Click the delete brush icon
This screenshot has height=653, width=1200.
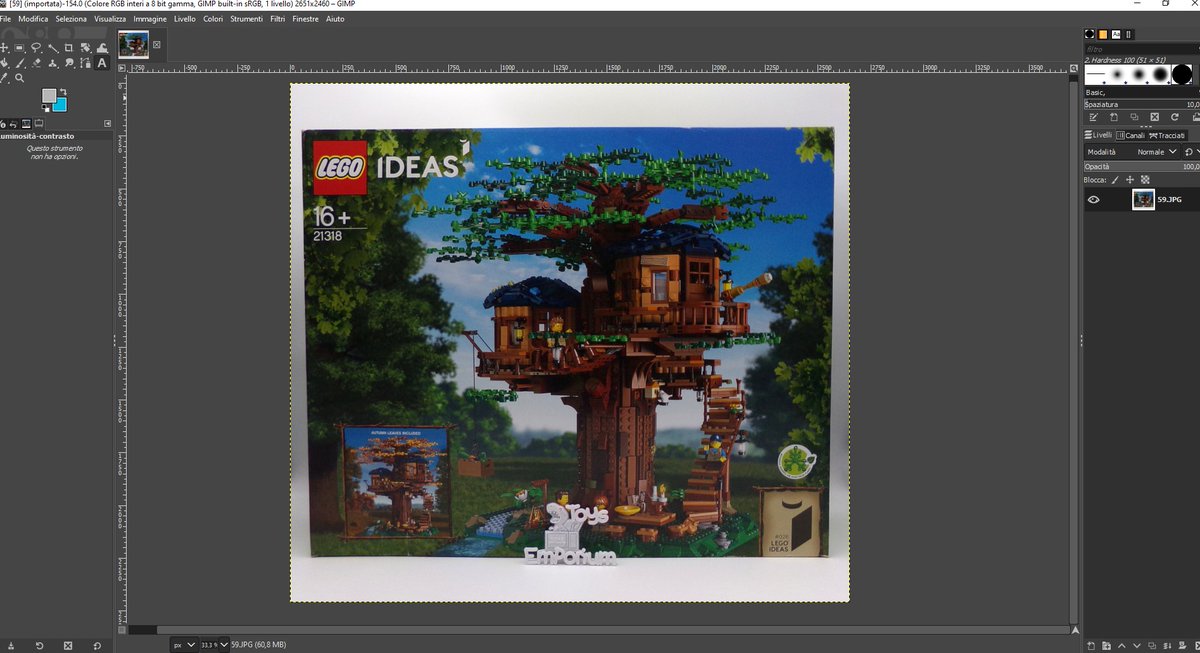1154,117
